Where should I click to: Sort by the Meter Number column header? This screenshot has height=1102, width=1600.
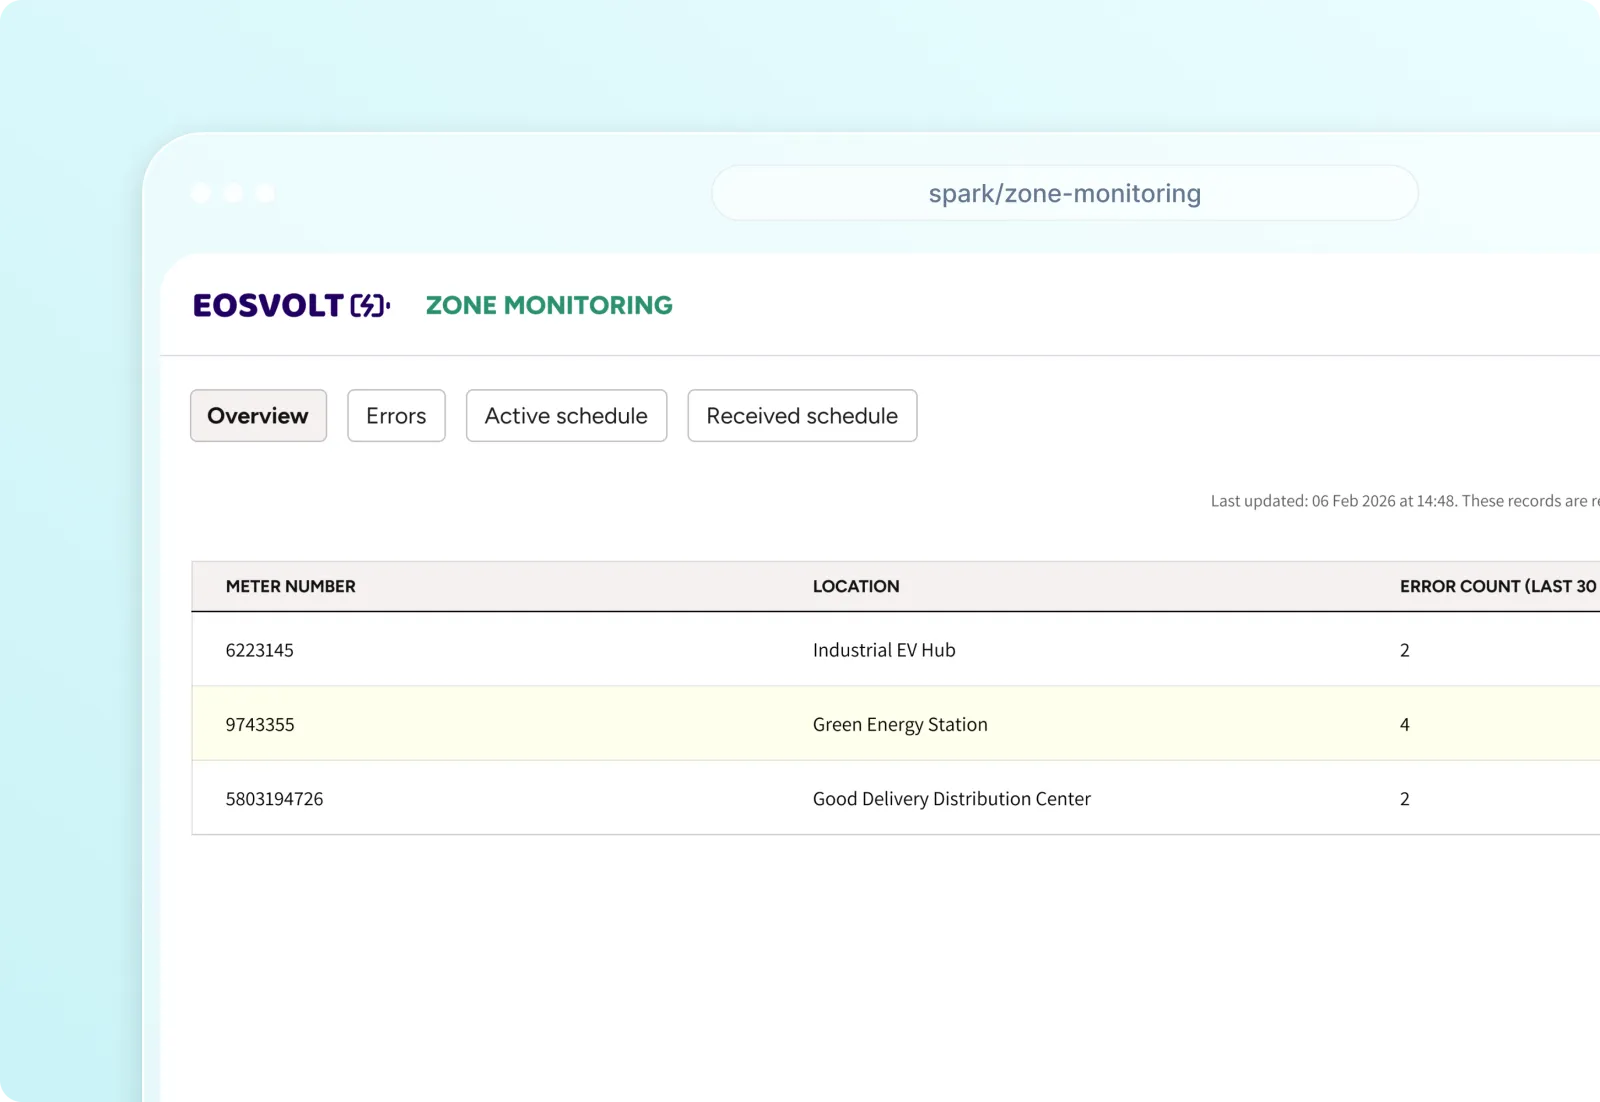[x=290, y=586]
